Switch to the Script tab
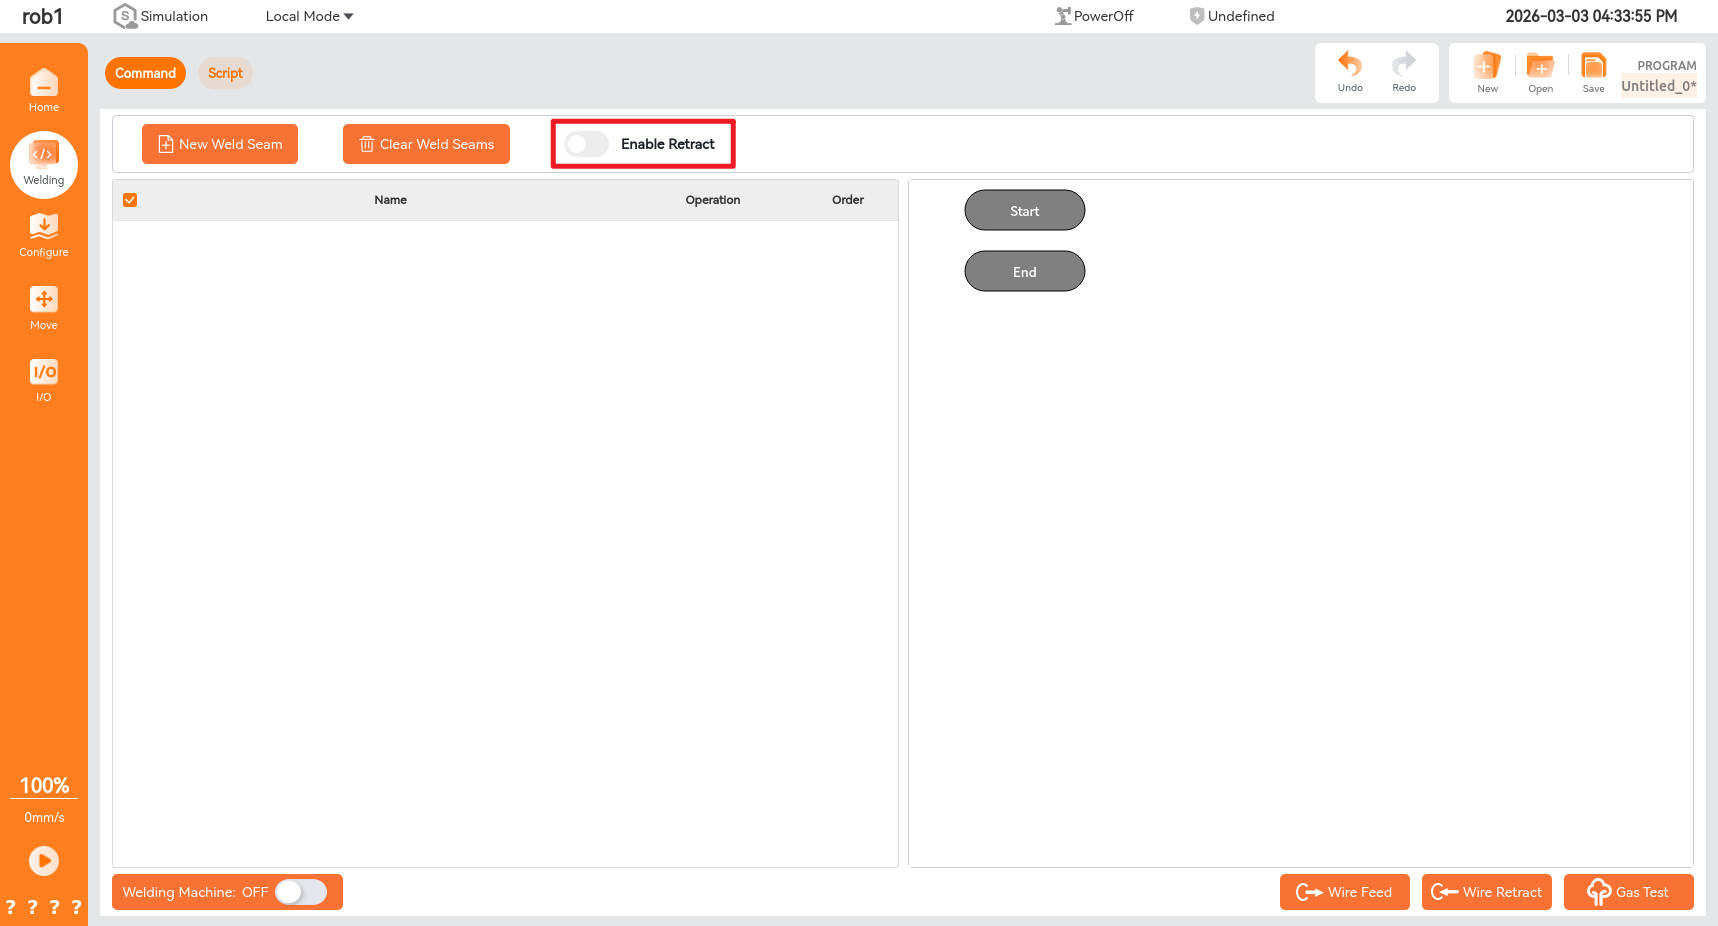 point(225,73)
